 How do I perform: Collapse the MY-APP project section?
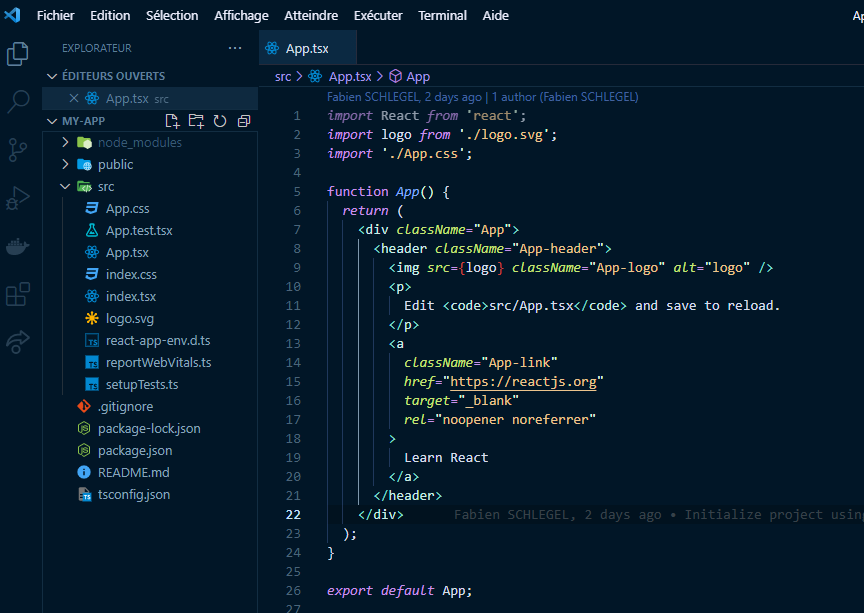click(52, 121)
